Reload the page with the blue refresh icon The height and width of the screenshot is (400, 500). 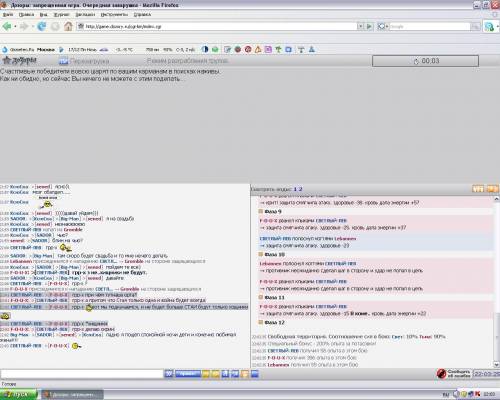tap(41, 26)
